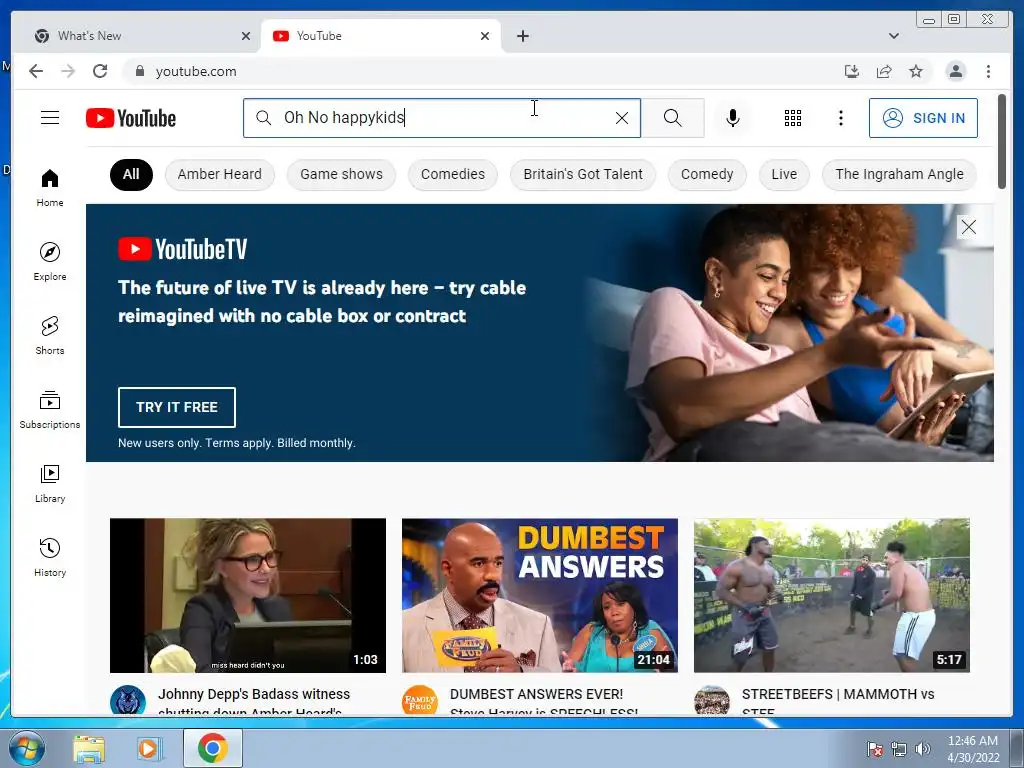Close the YouTube tab
This screenshot has width=1024, height=768.
click(485, 36)
